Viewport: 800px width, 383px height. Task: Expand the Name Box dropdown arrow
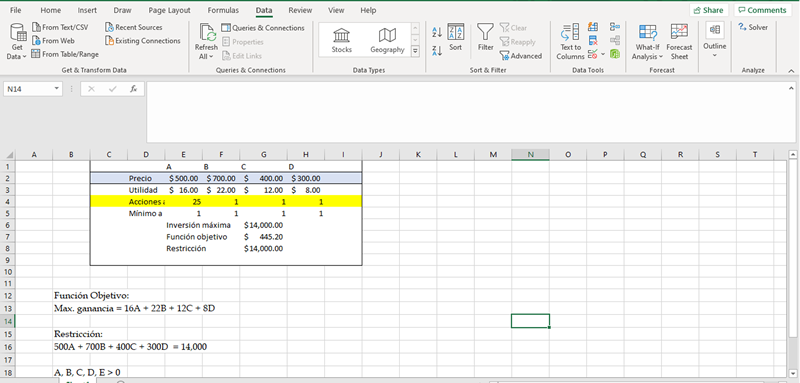point(56,89)
